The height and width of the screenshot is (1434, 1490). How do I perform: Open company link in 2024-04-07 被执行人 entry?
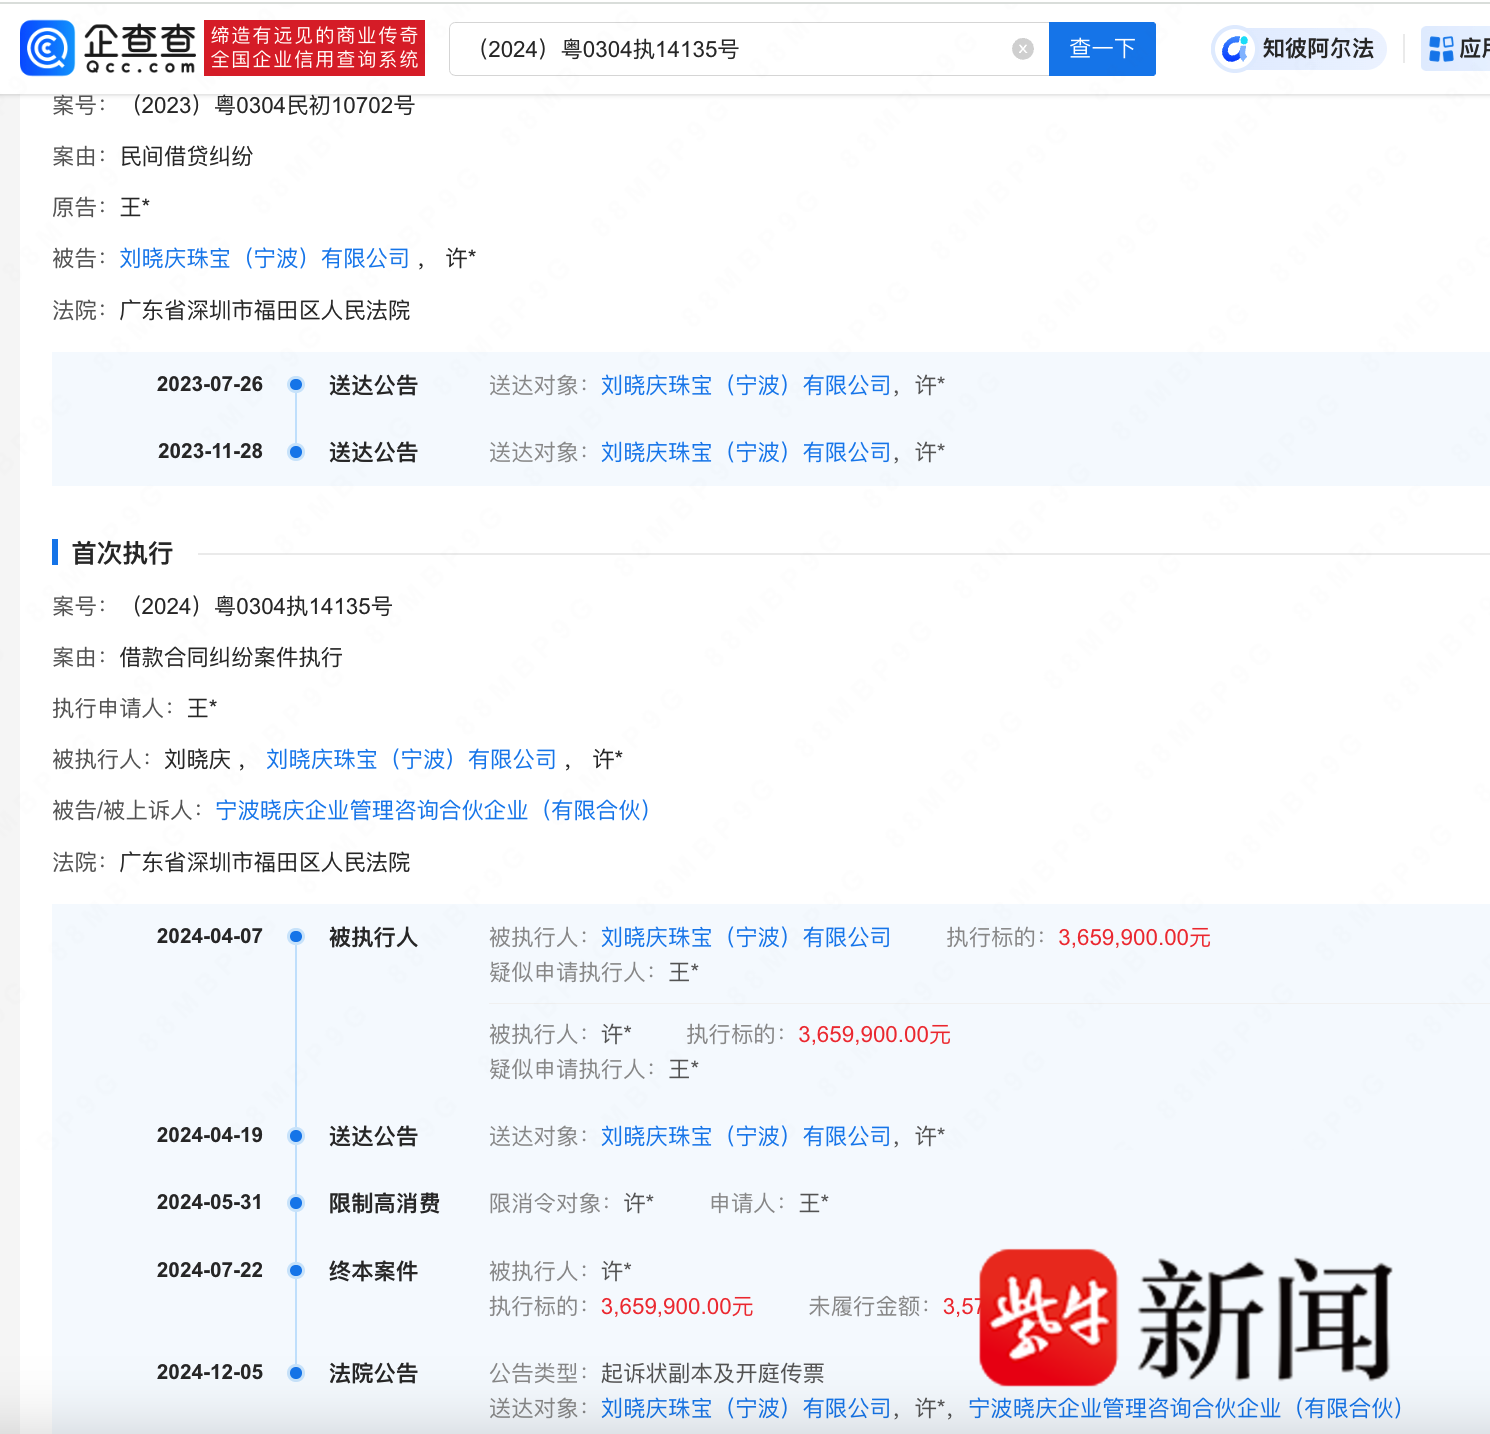[746, 938]
